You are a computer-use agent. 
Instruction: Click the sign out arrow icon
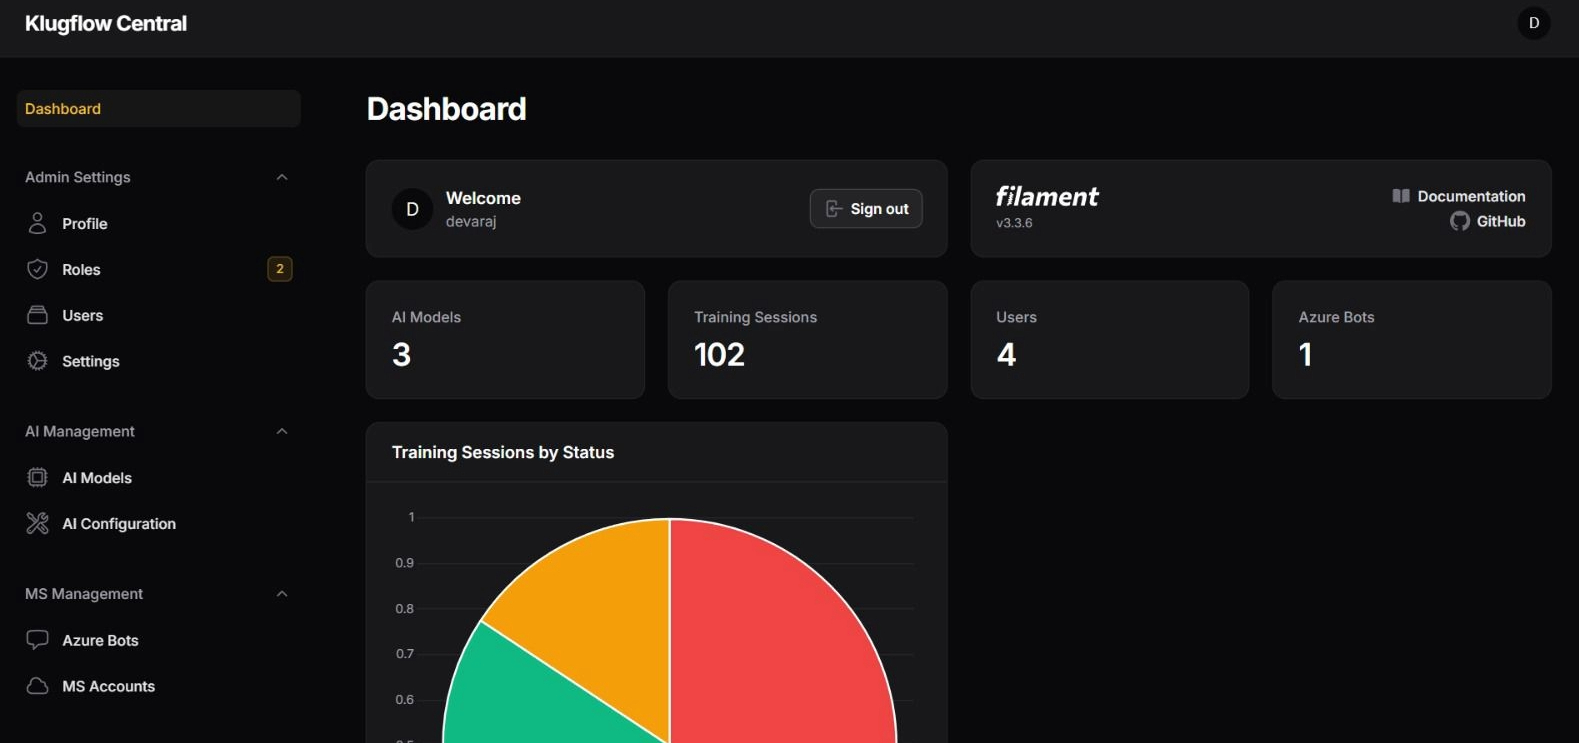point(833,208)
